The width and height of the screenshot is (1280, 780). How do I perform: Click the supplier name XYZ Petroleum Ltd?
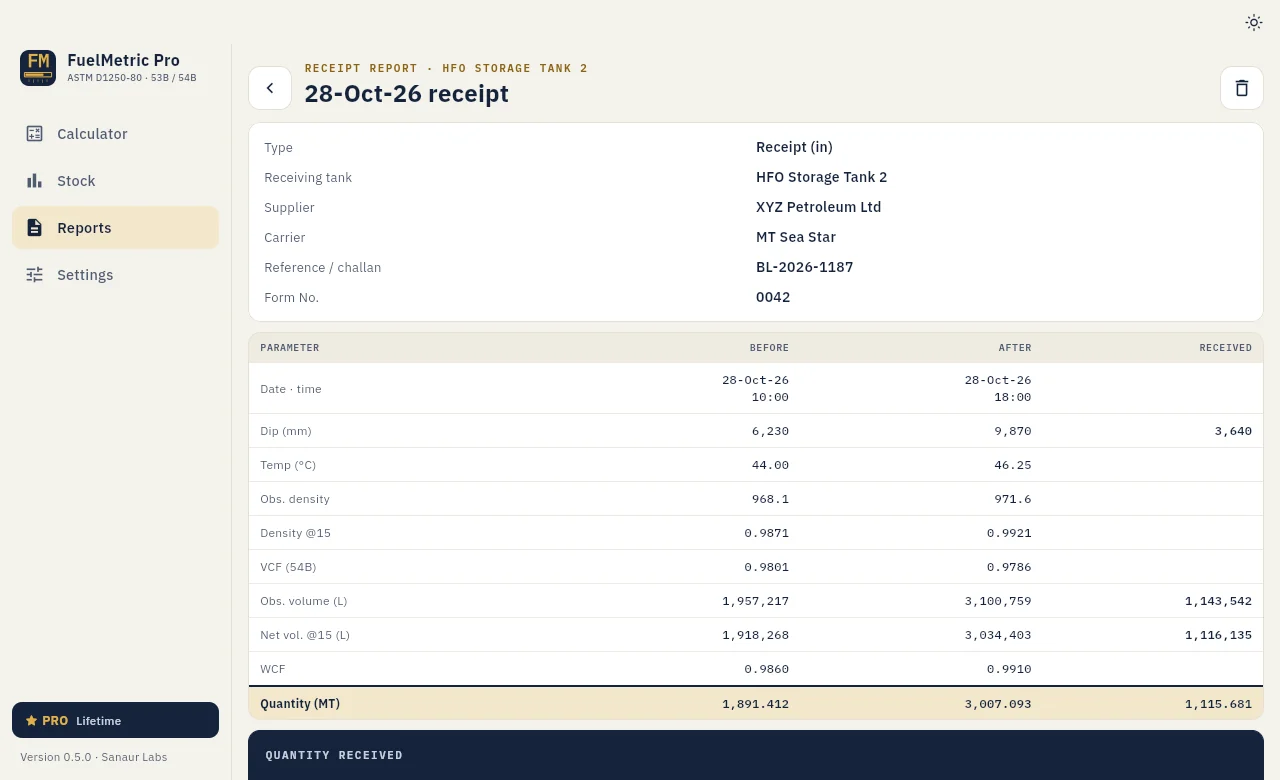tap(818, 207)
